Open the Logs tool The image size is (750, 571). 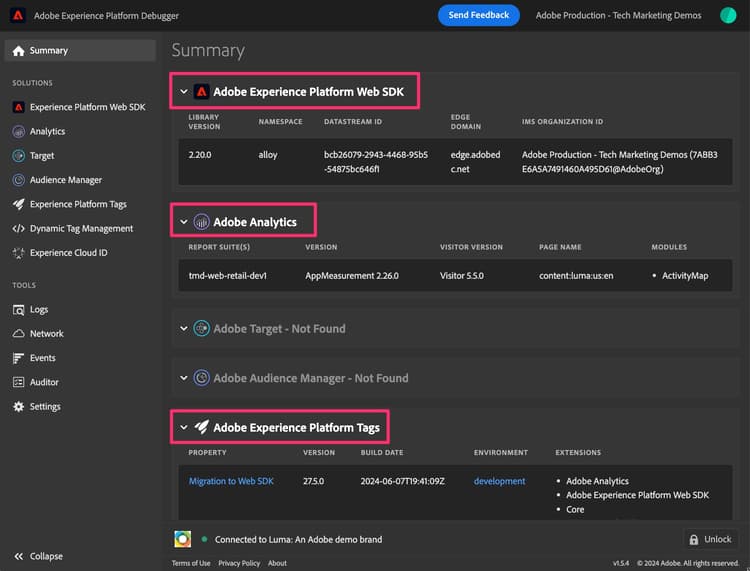click(x=38, y=310)
